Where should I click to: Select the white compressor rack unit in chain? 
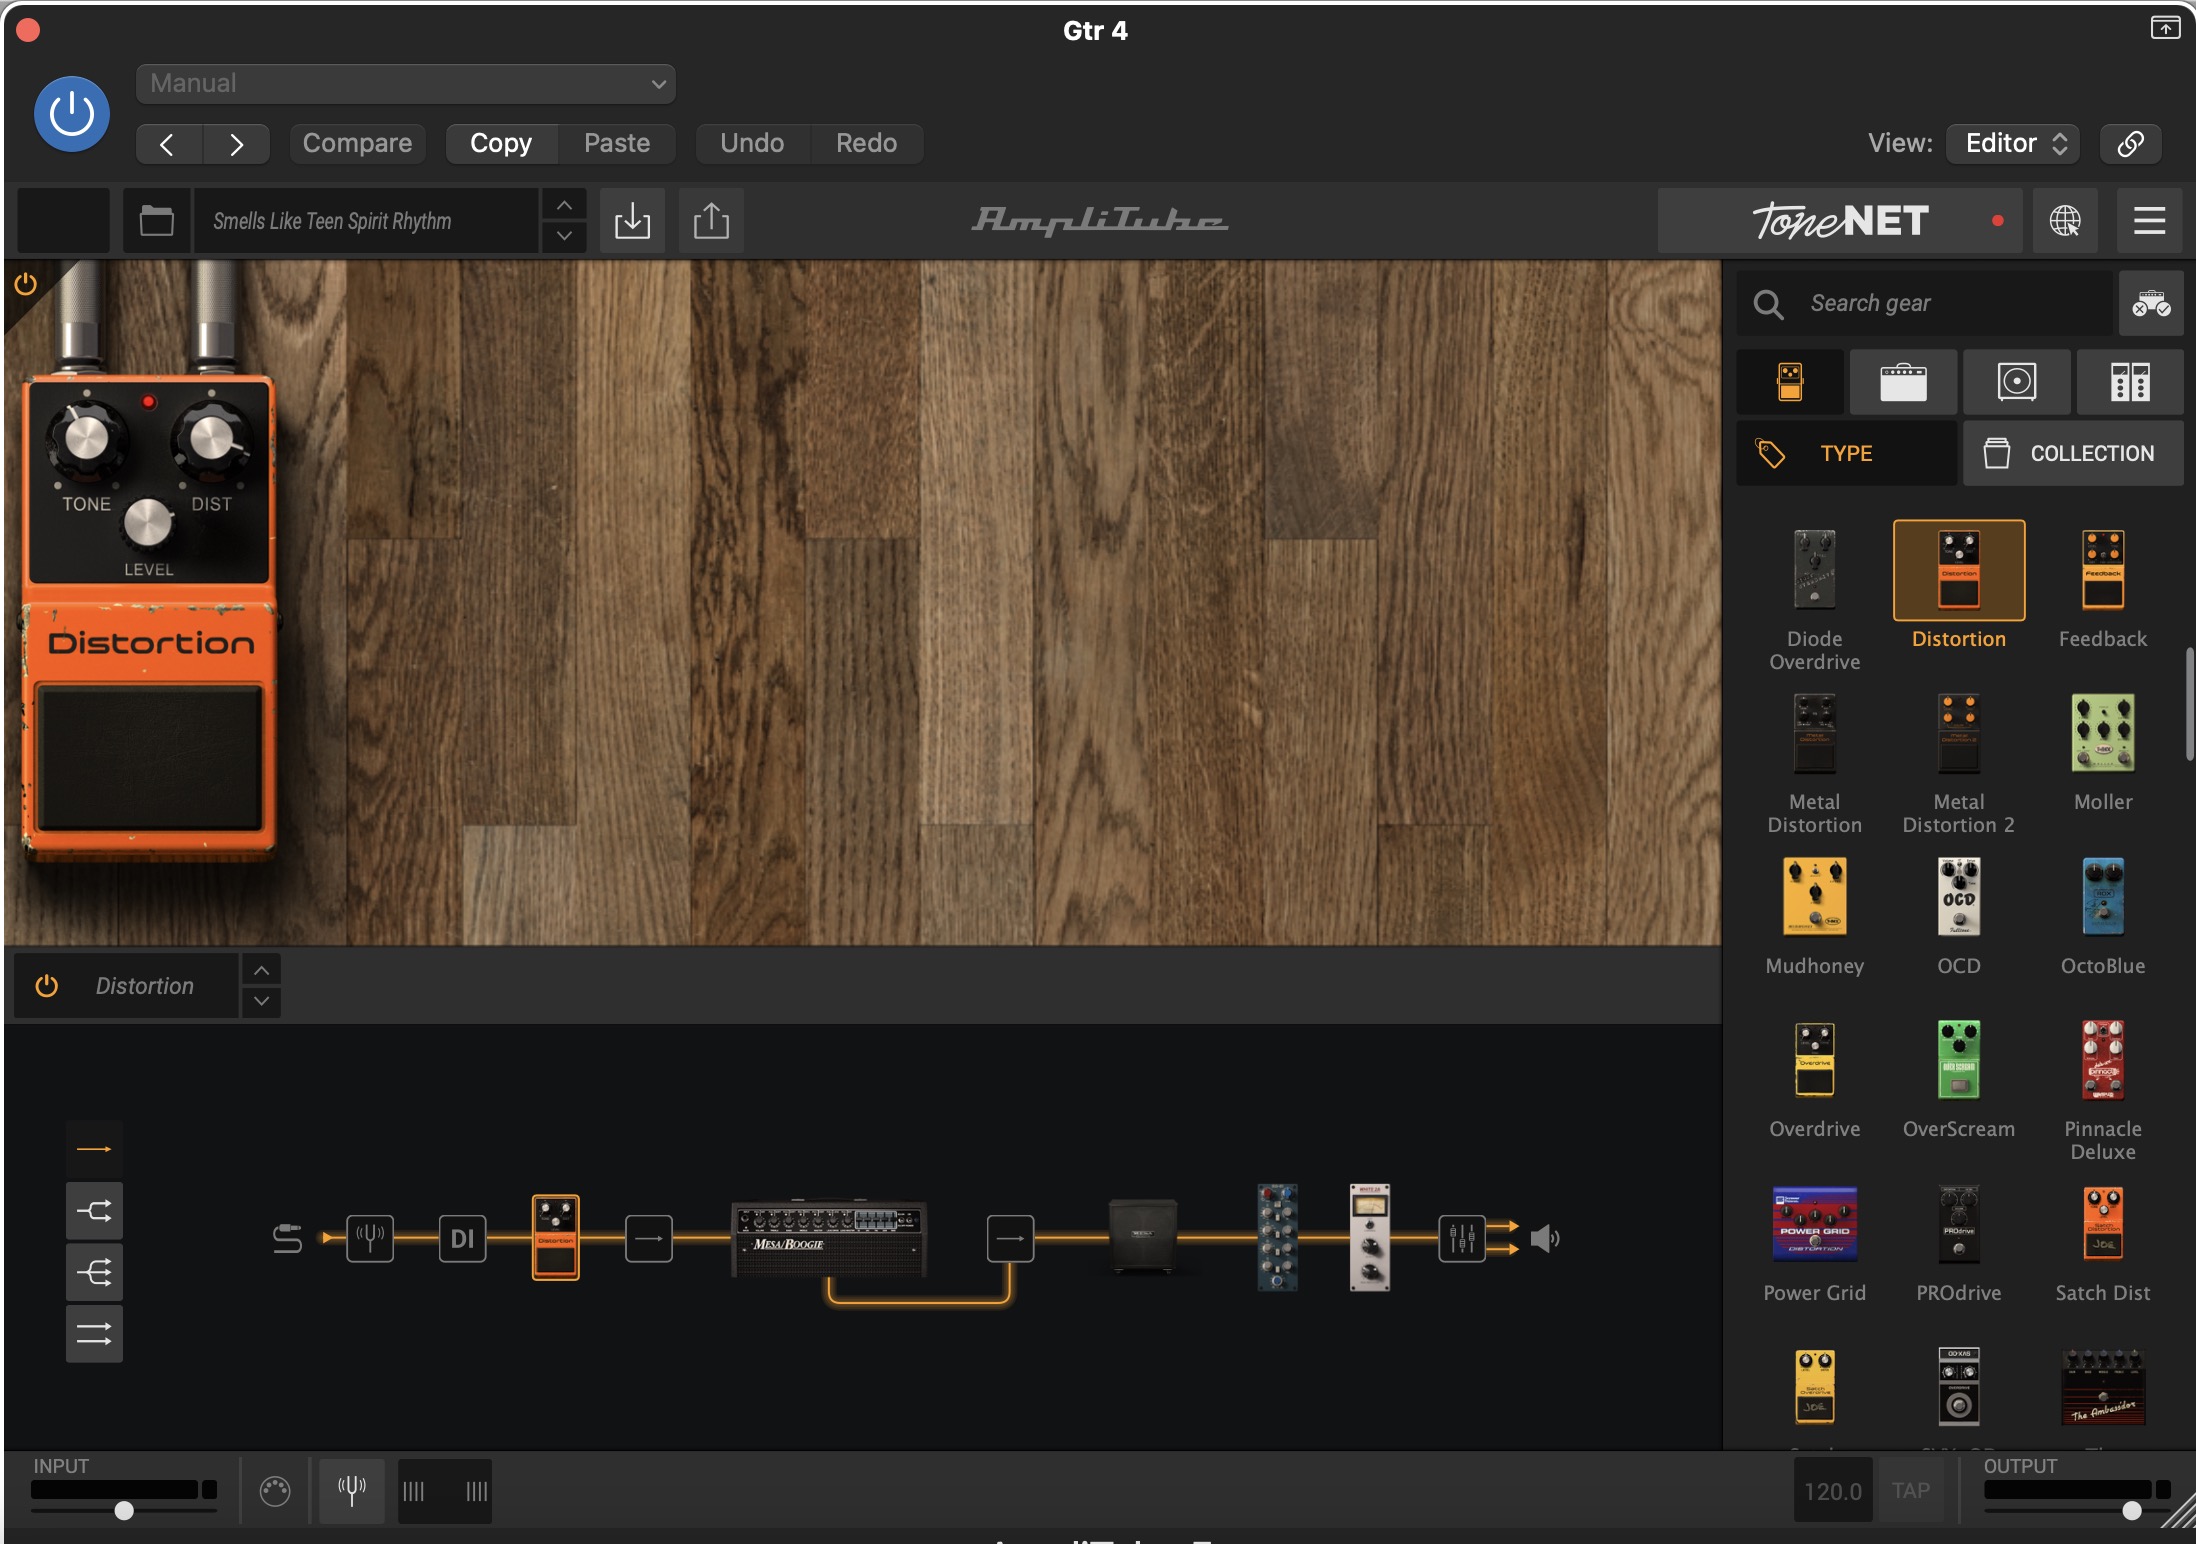click(x=1370, y=1238)
